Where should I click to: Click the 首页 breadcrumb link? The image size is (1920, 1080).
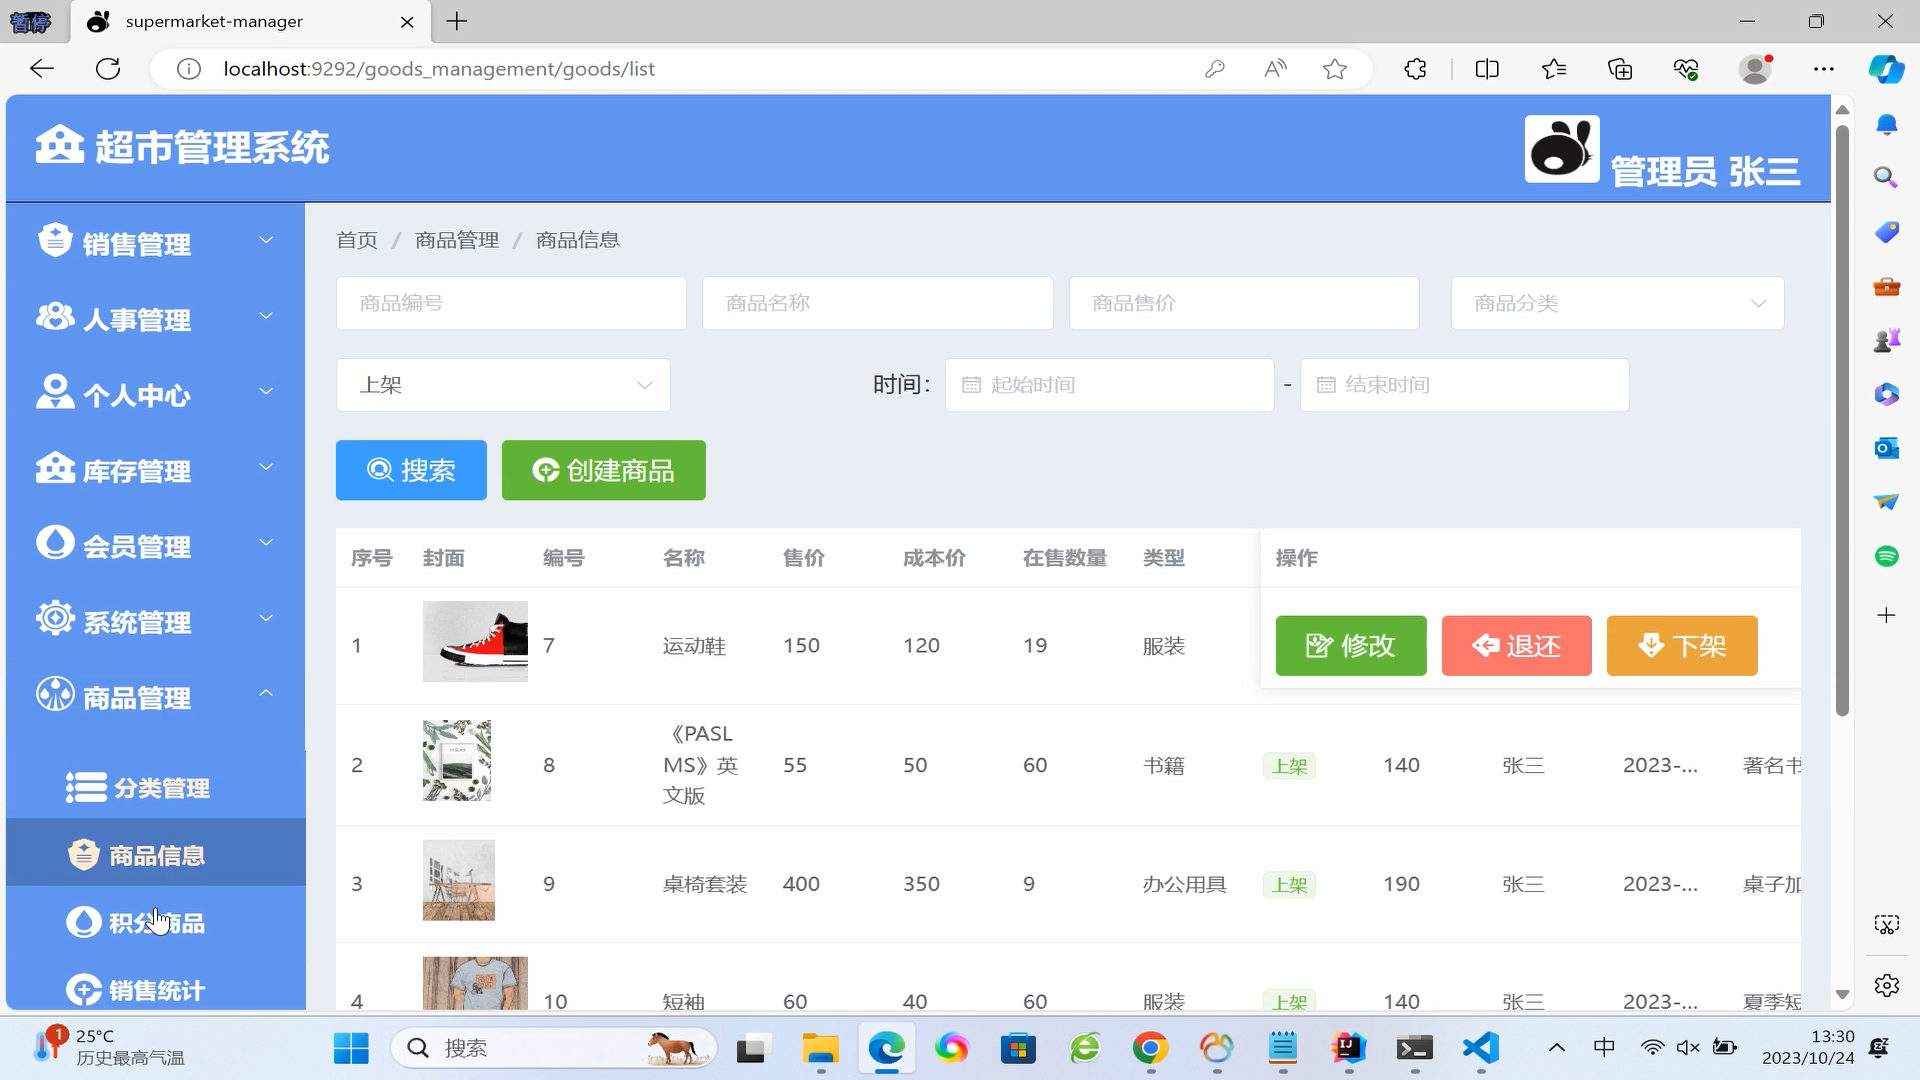click(357, 240)
